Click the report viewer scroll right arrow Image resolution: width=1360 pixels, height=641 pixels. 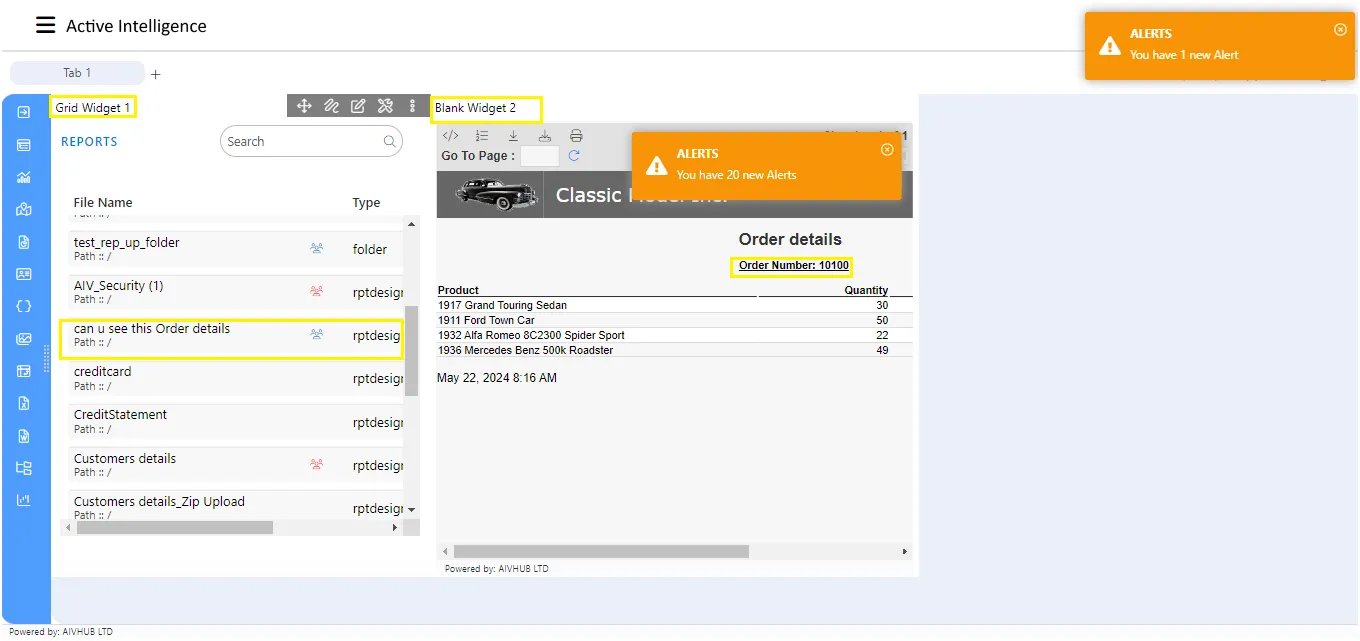(905, 551)
